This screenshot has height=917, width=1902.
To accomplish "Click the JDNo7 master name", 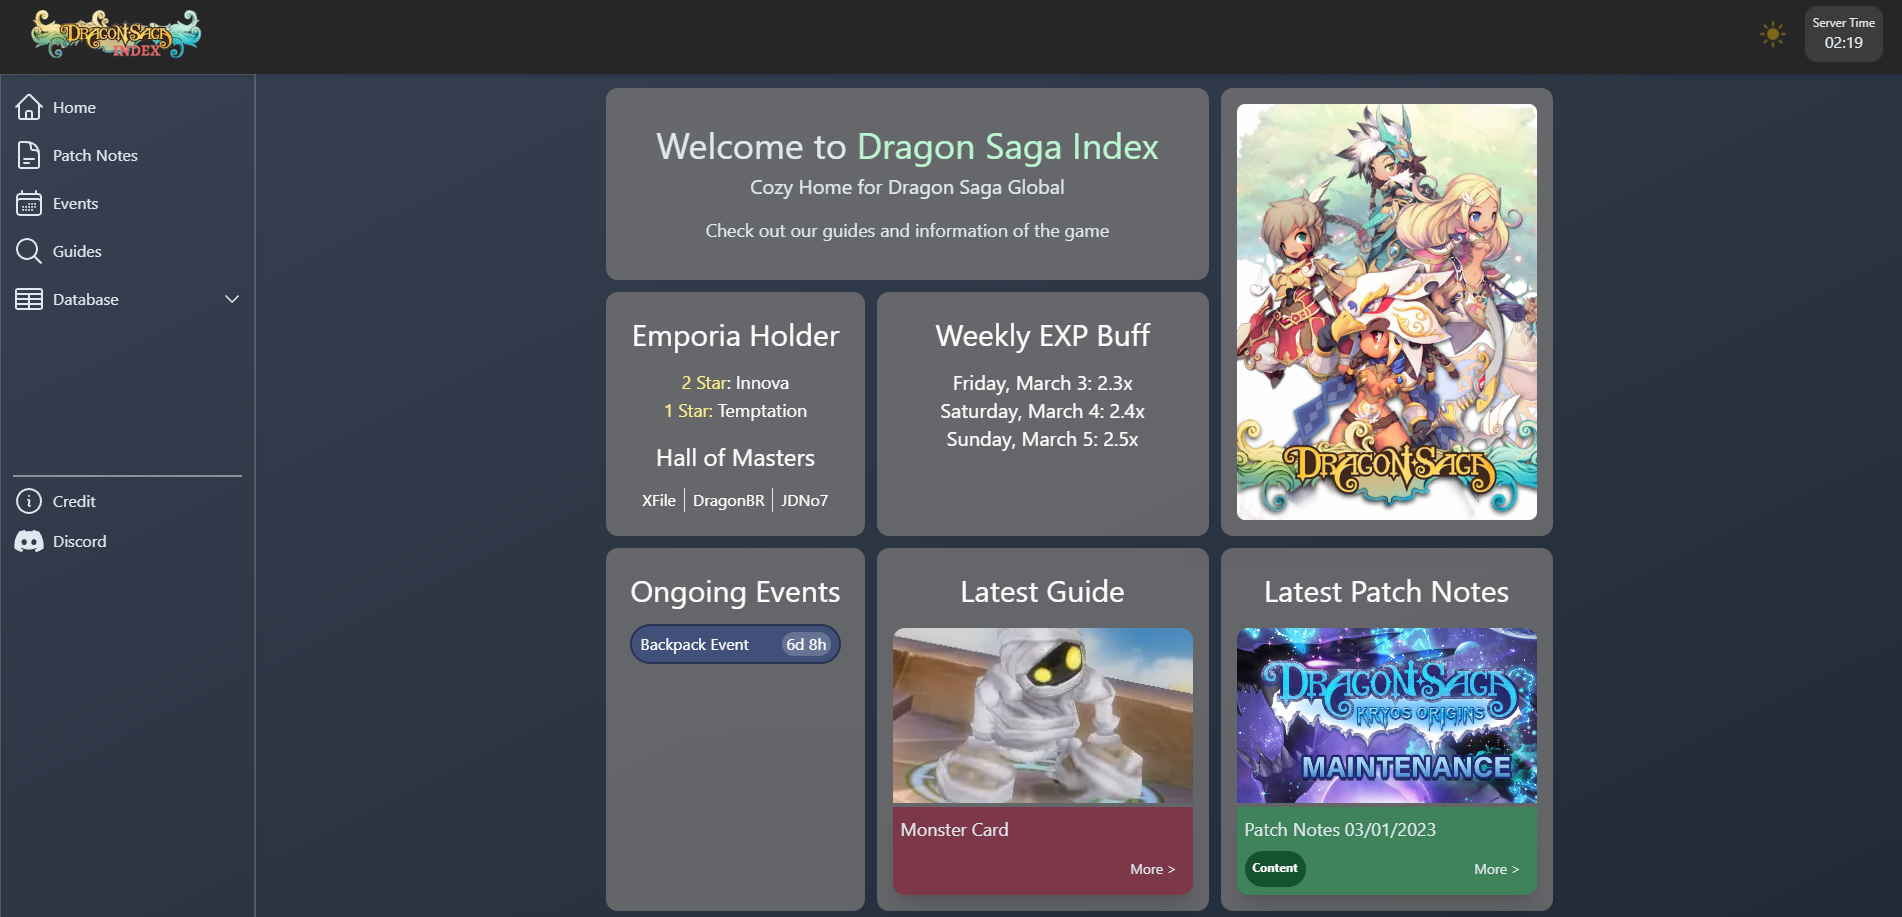I will [x=805, y=500].
